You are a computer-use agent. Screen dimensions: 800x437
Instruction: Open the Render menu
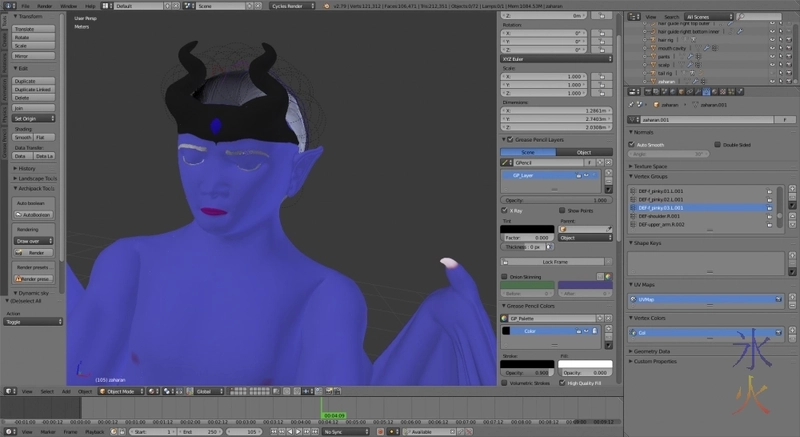coord(45,6)
